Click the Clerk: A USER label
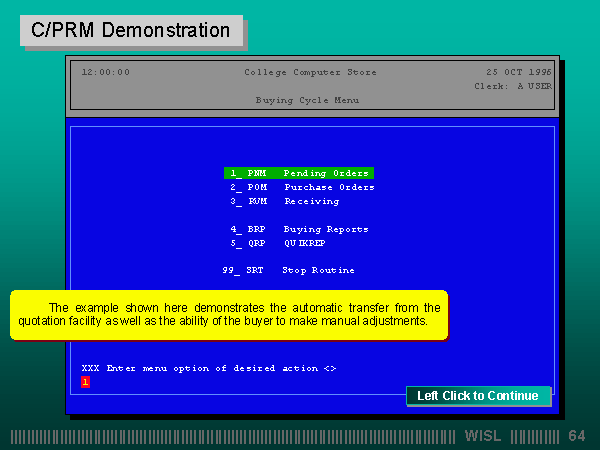This screenshot has width=600, height=450. point(512,86)
